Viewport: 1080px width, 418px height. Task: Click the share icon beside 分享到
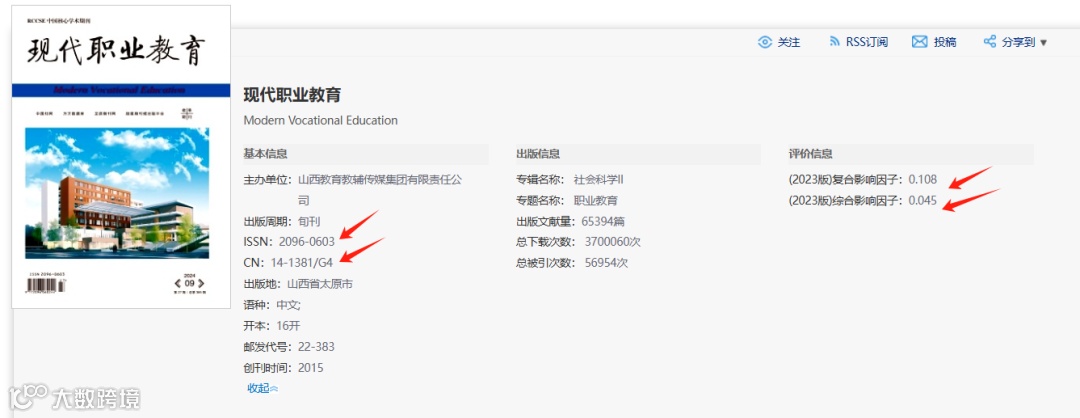coord(990,42)
